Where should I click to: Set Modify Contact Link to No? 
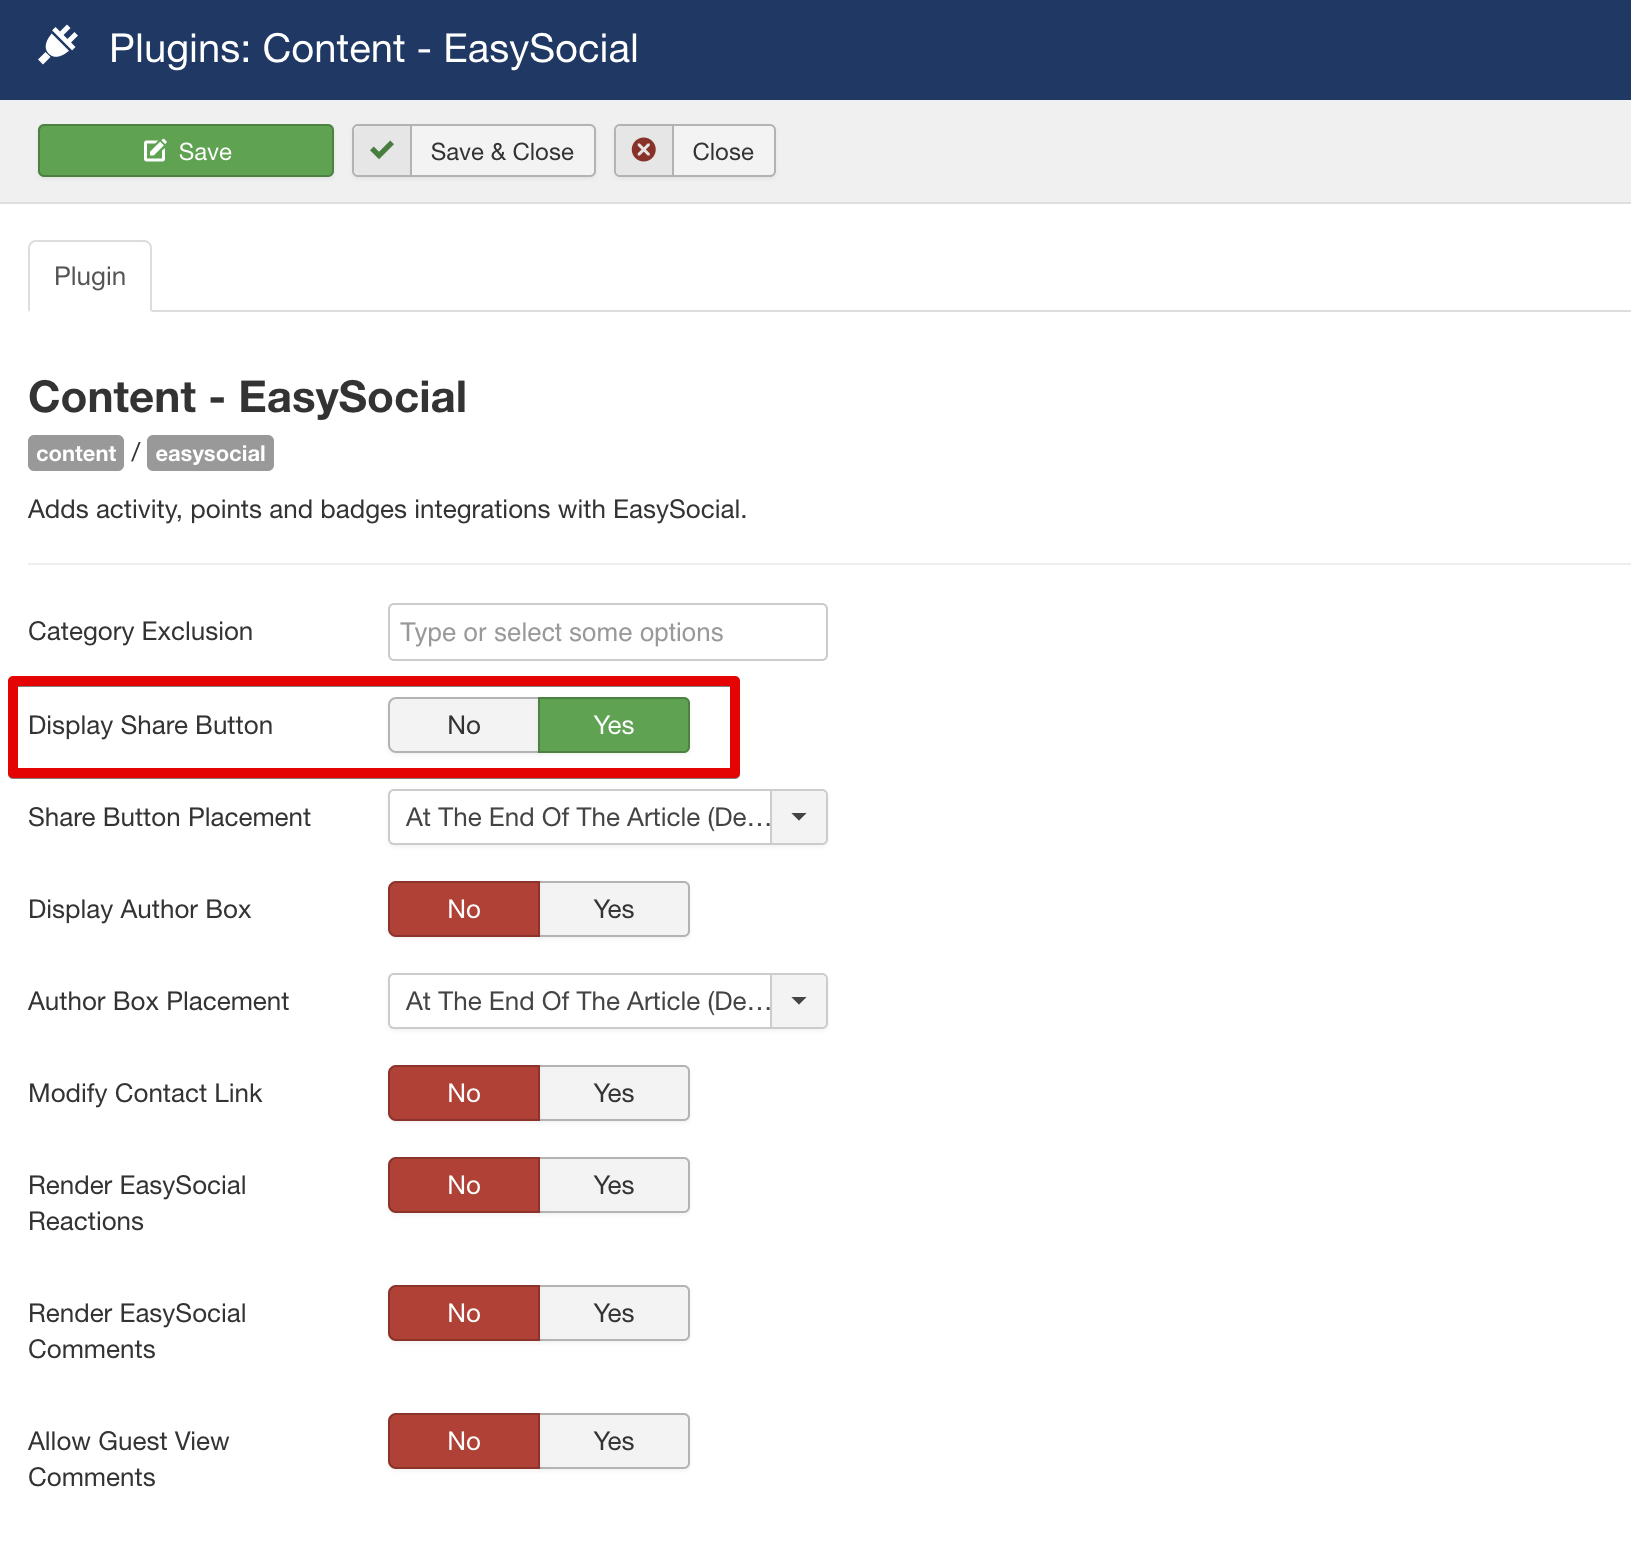[x=464, y=1093]
